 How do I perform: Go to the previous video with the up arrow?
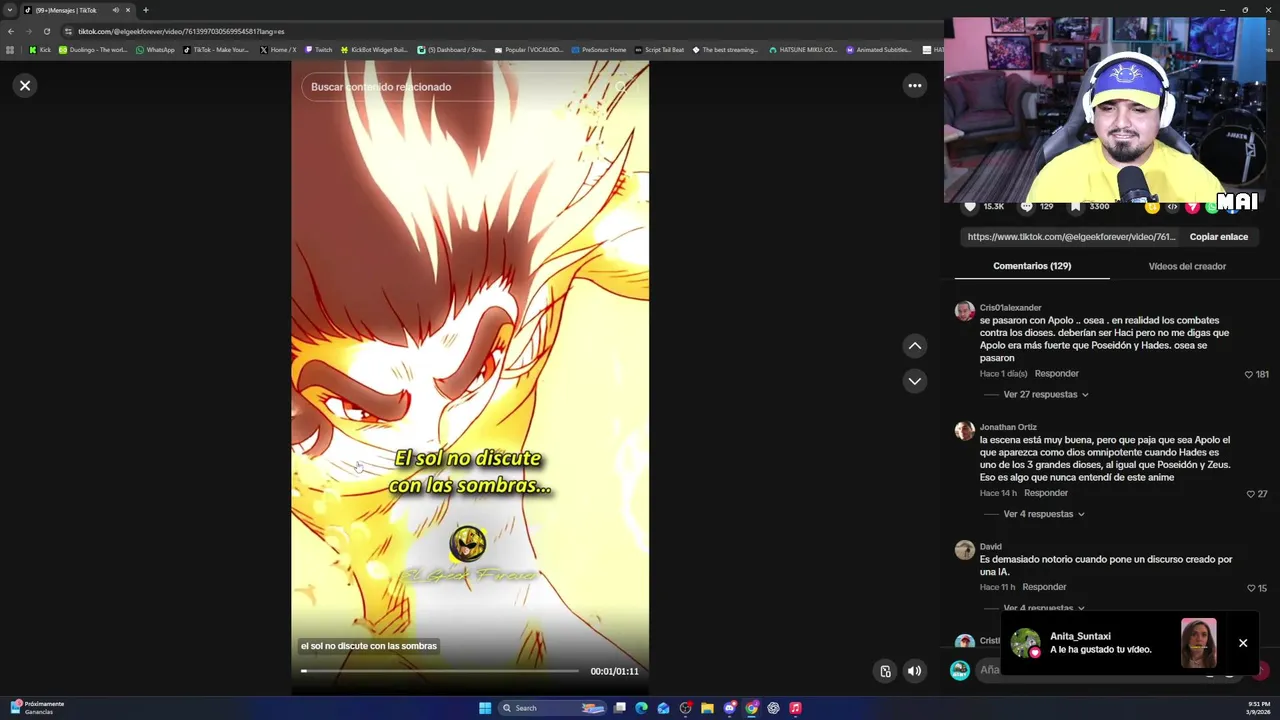(x=914, y=346)
